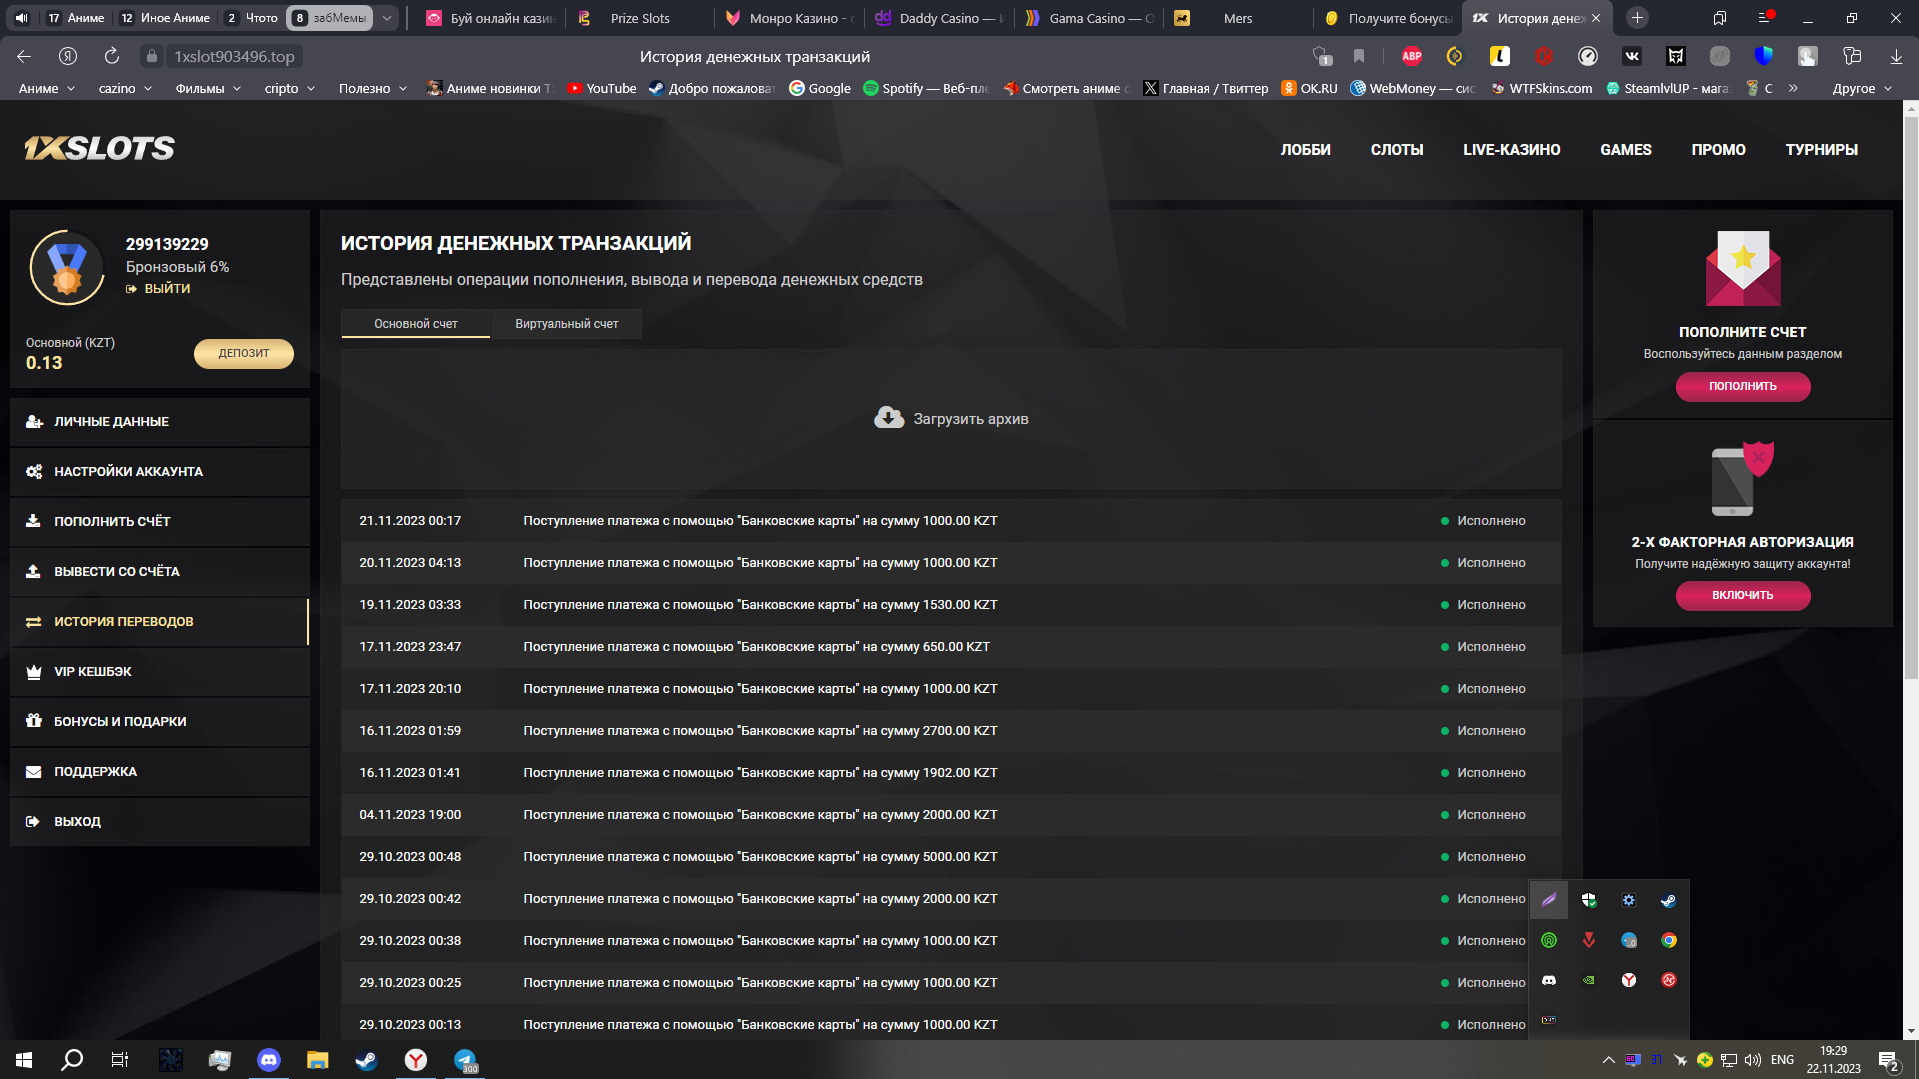
Task: Expand the cazino bookmarks folder
Action: 125,88
